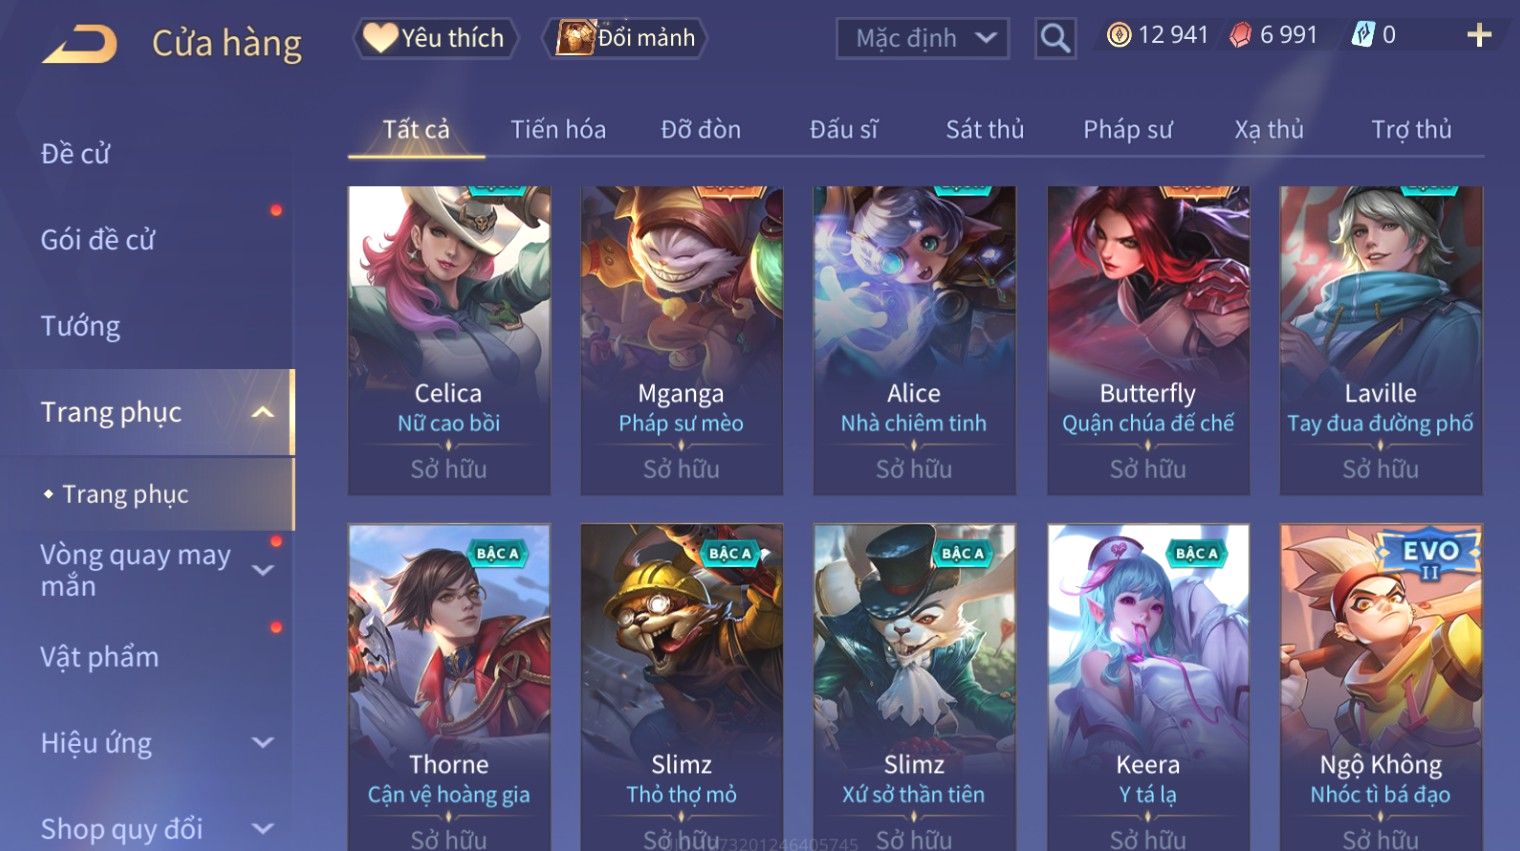Switch to the Pháp sư tab
The width and height of the screenshot is (1520, 851).
pos(1127,129)
